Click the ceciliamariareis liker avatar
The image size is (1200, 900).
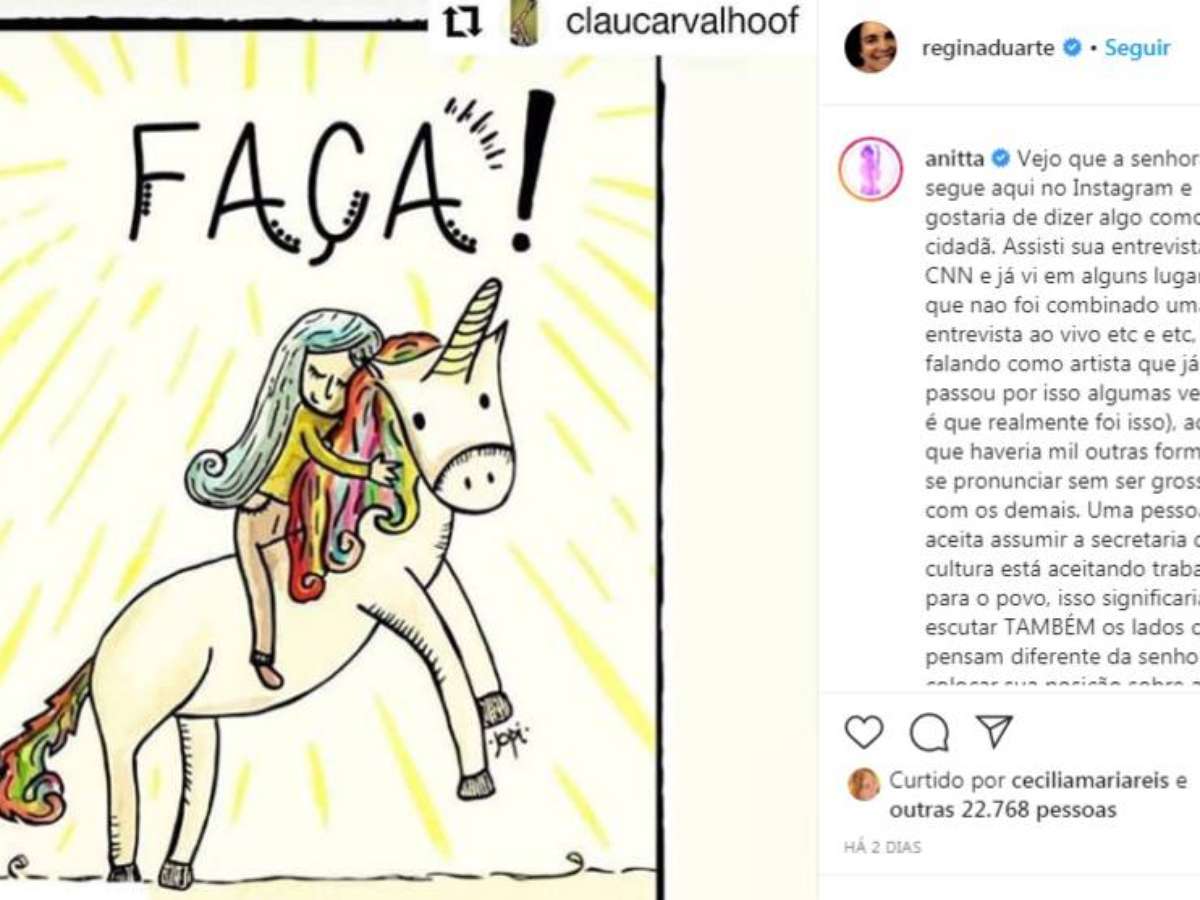pos(863,783)
